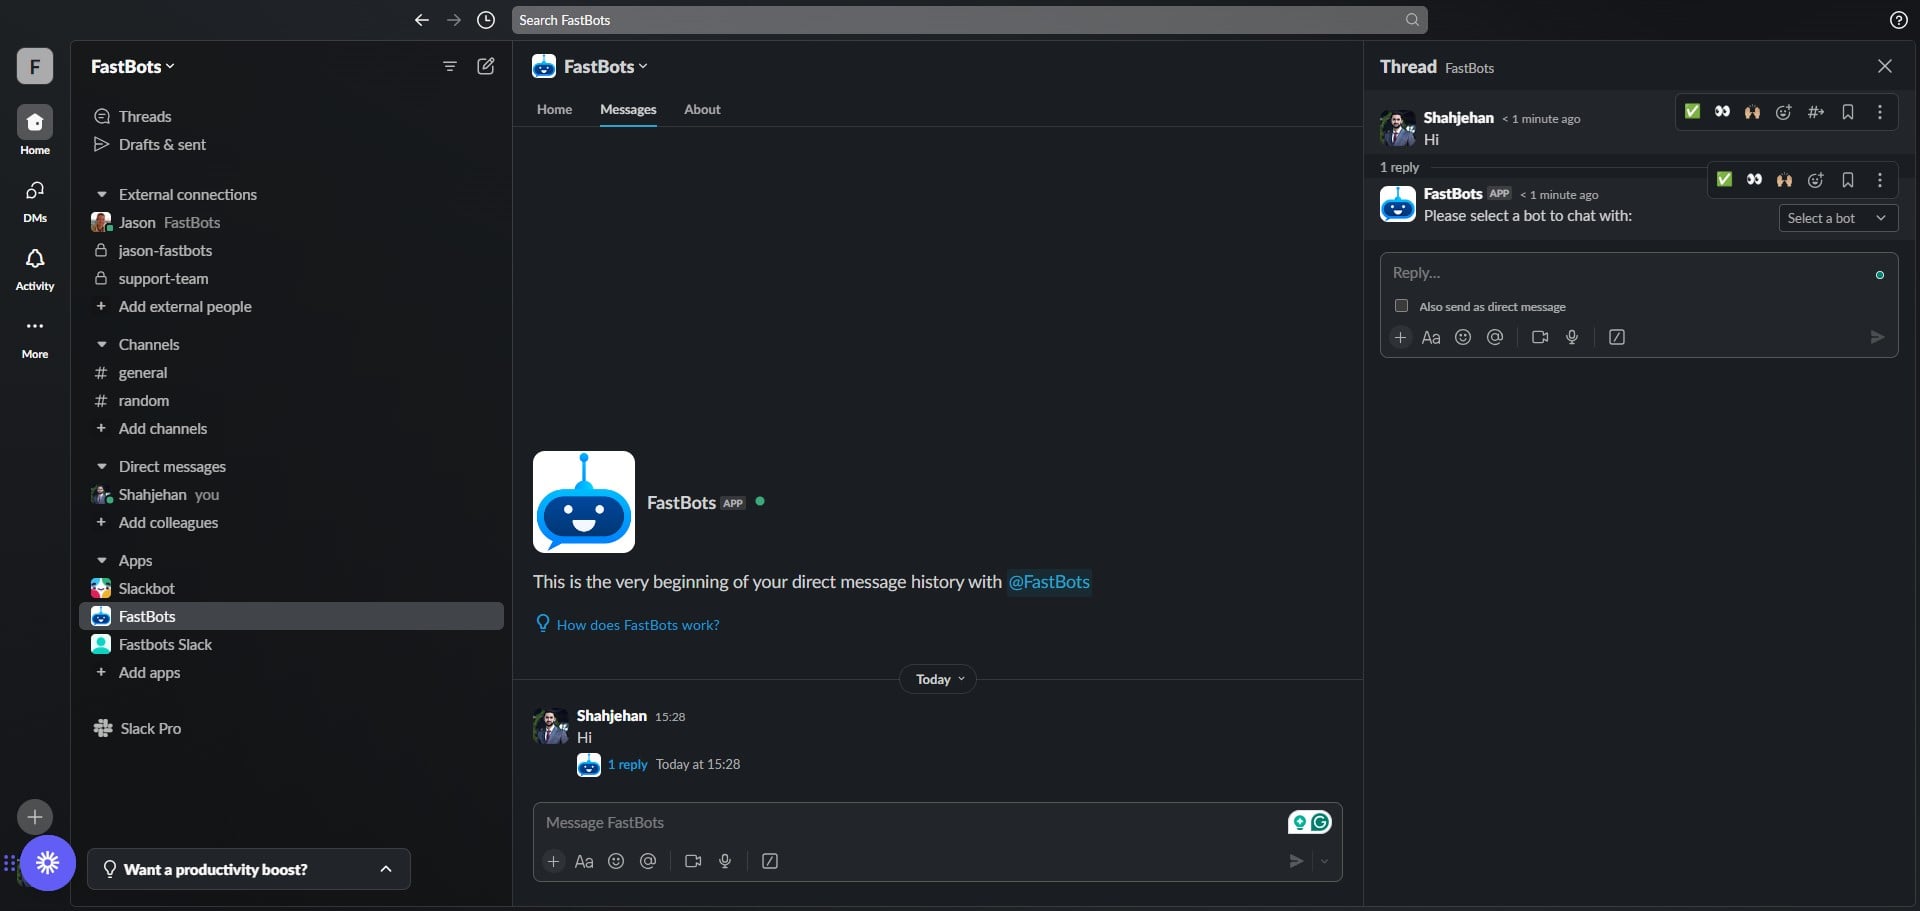The height and width of the screenshot is (911, 1920).
Task: Open the 1 reply thread link
Action: (627, 764)
